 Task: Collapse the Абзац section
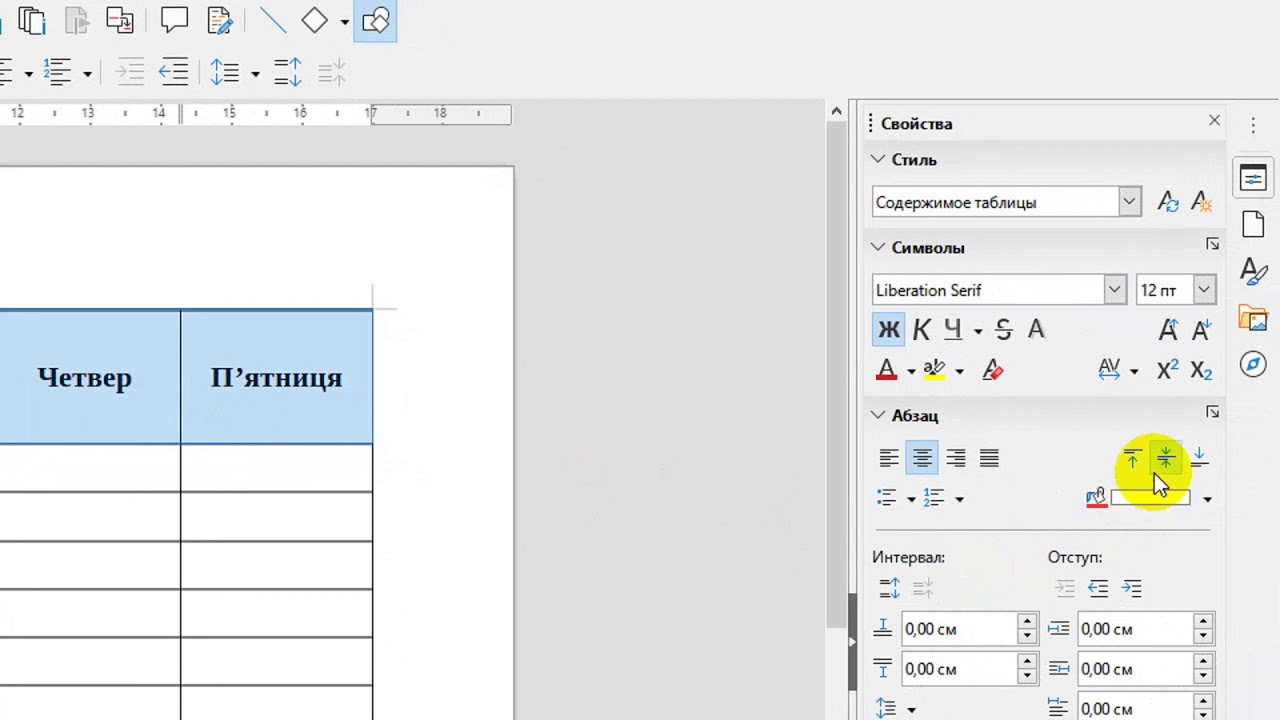pyautogui.click(x=878, y=415)
